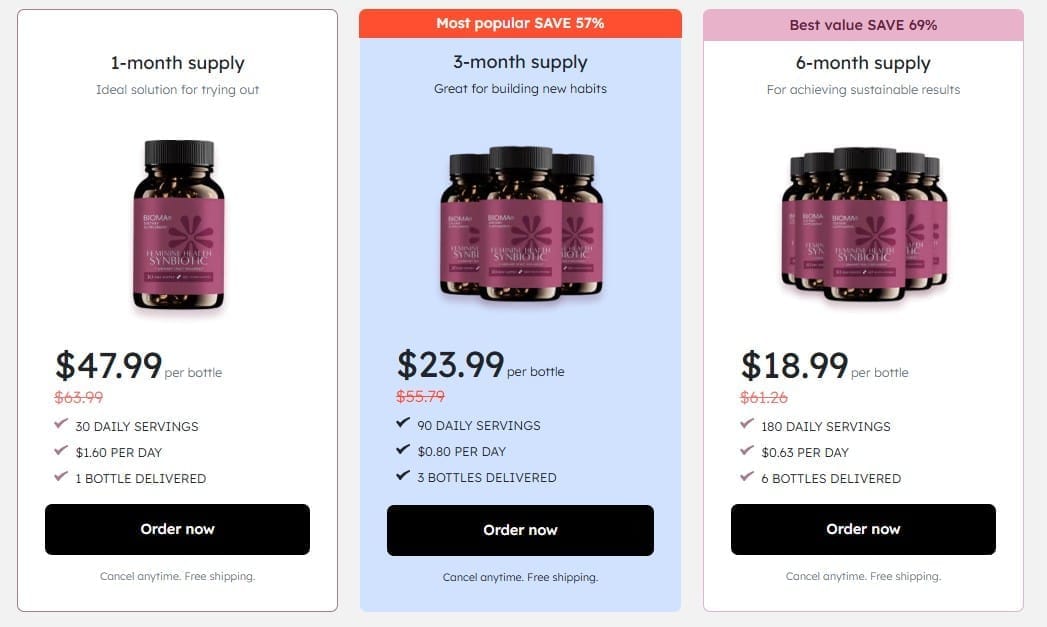
Task: Click checkmark beside 30 DAILY SERVINGS
Action: pyautogui.click(x=61, y=423)
